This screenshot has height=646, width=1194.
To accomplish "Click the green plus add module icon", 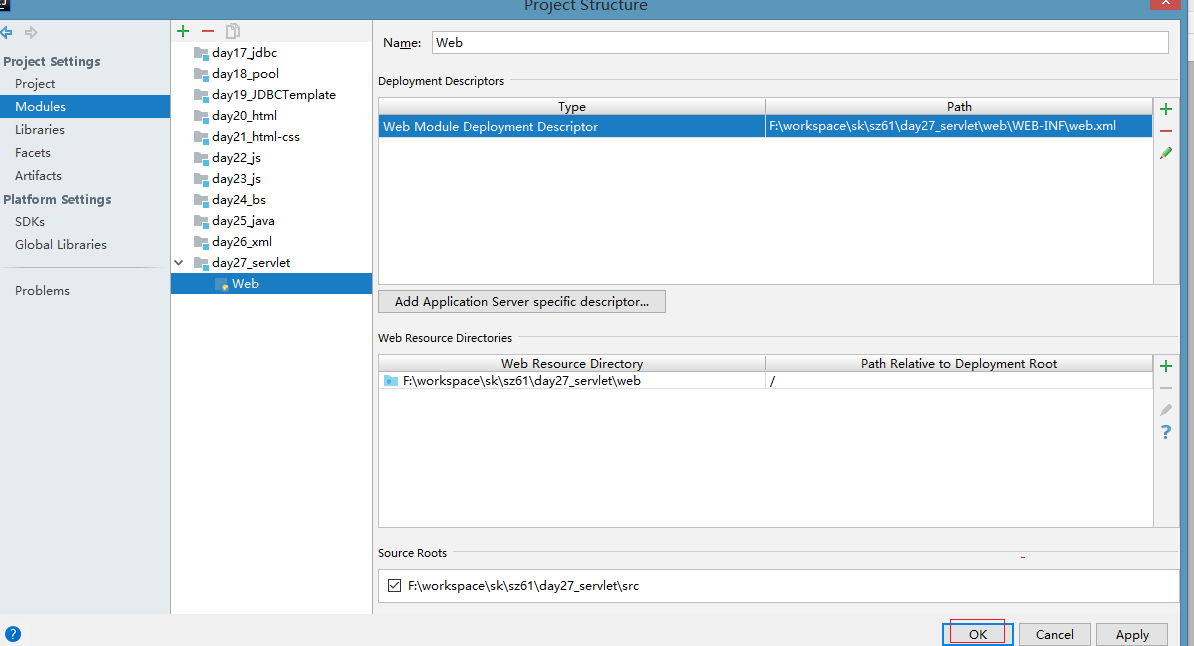I will click(x=182, y=32).
